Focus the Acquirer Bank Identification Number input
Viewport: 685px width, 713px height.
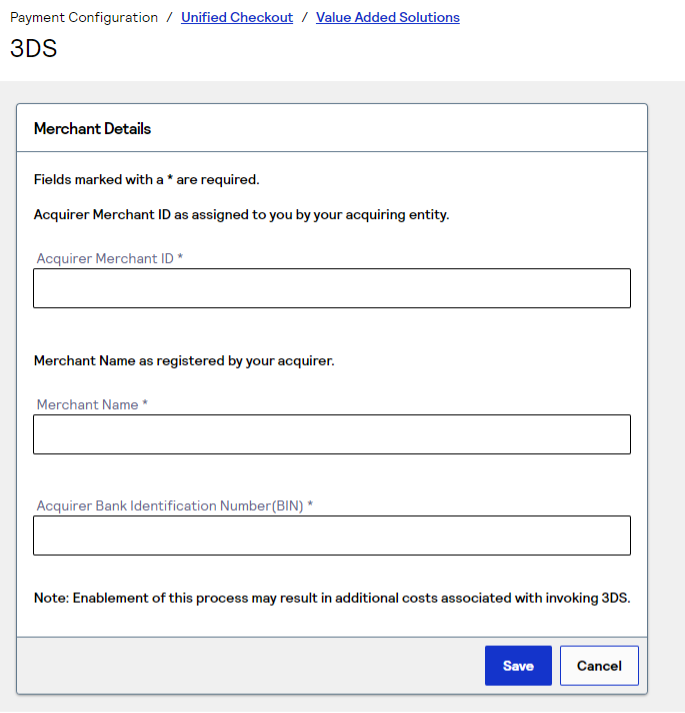(x=331, y=535)
